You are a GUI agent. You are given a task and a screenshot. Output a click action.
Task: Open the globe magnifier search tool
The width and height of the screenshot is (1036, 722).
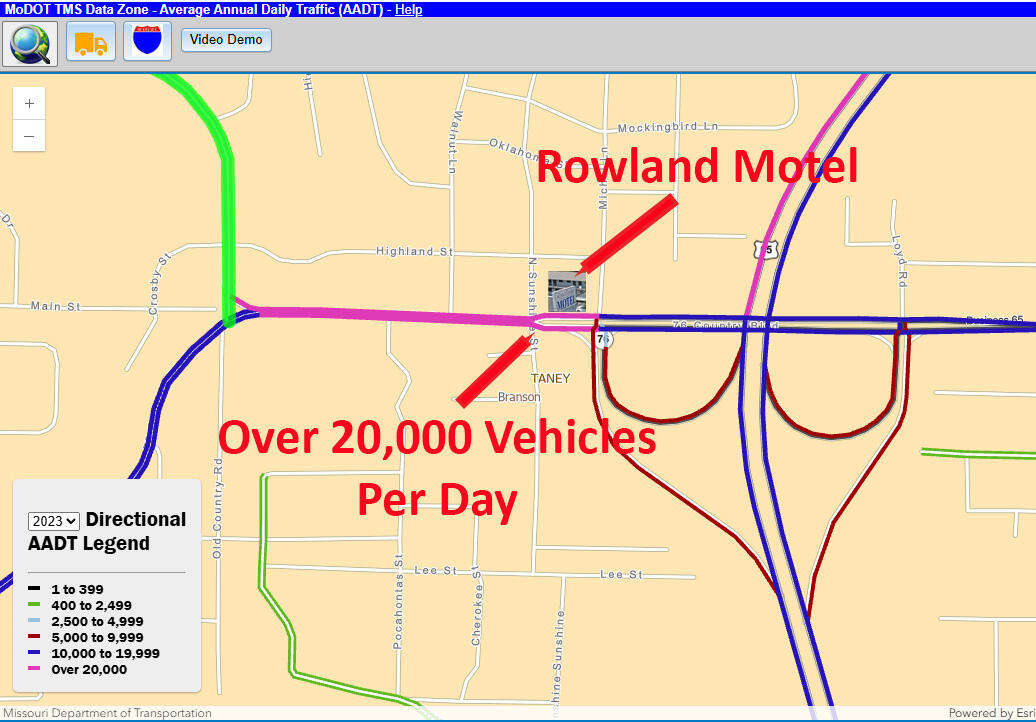pyautogui.click(x=30, y=44)
